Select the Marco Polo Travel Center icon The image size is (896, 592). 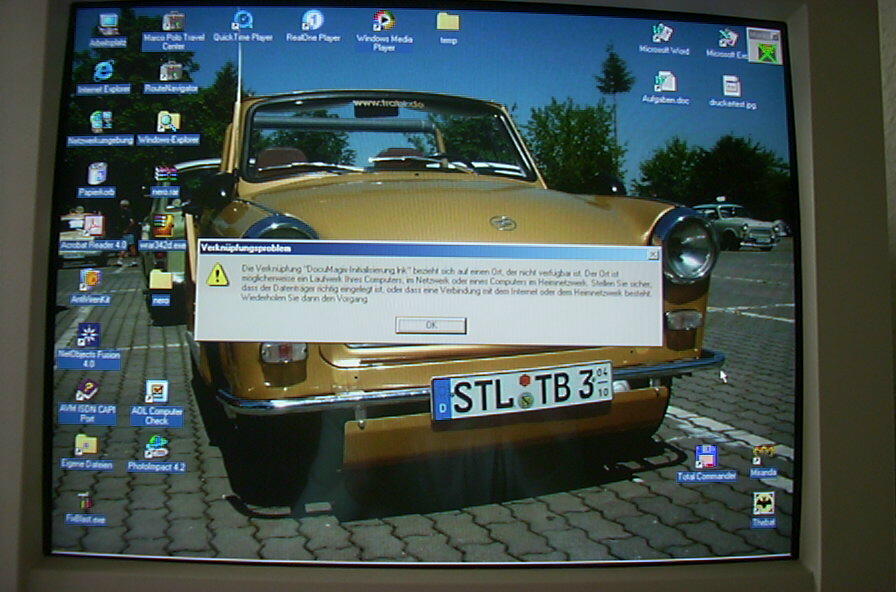coord(173,23)
